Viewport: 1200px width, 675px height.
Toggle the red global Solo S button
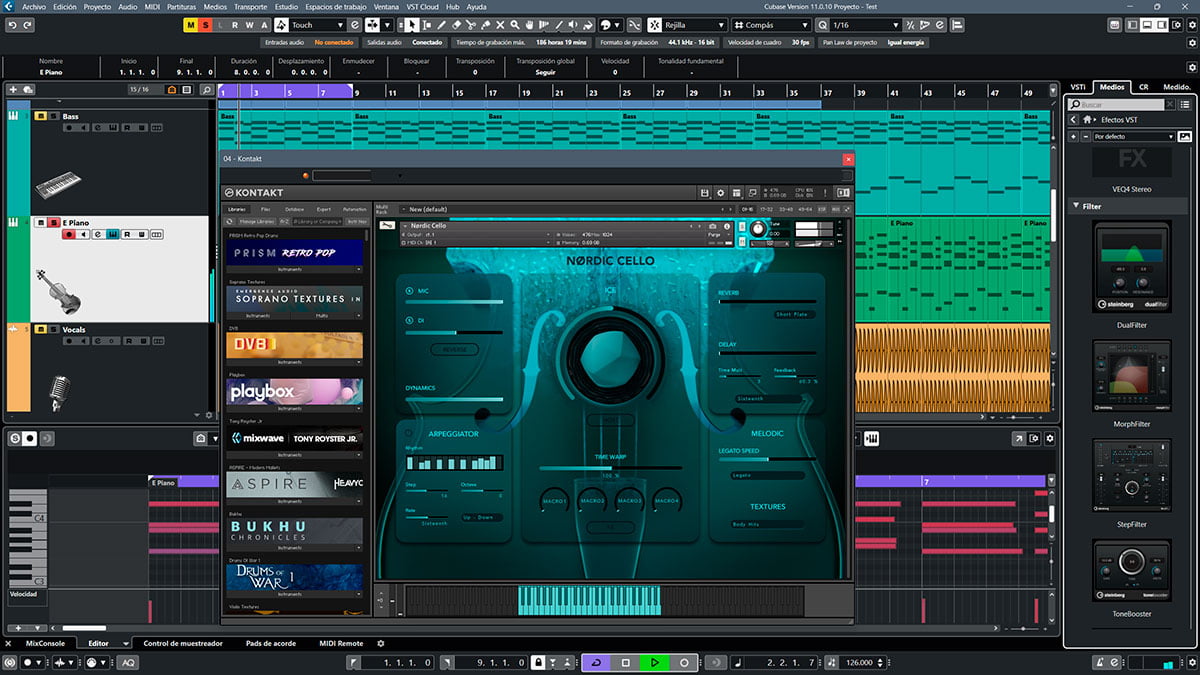tap(206, 25)
